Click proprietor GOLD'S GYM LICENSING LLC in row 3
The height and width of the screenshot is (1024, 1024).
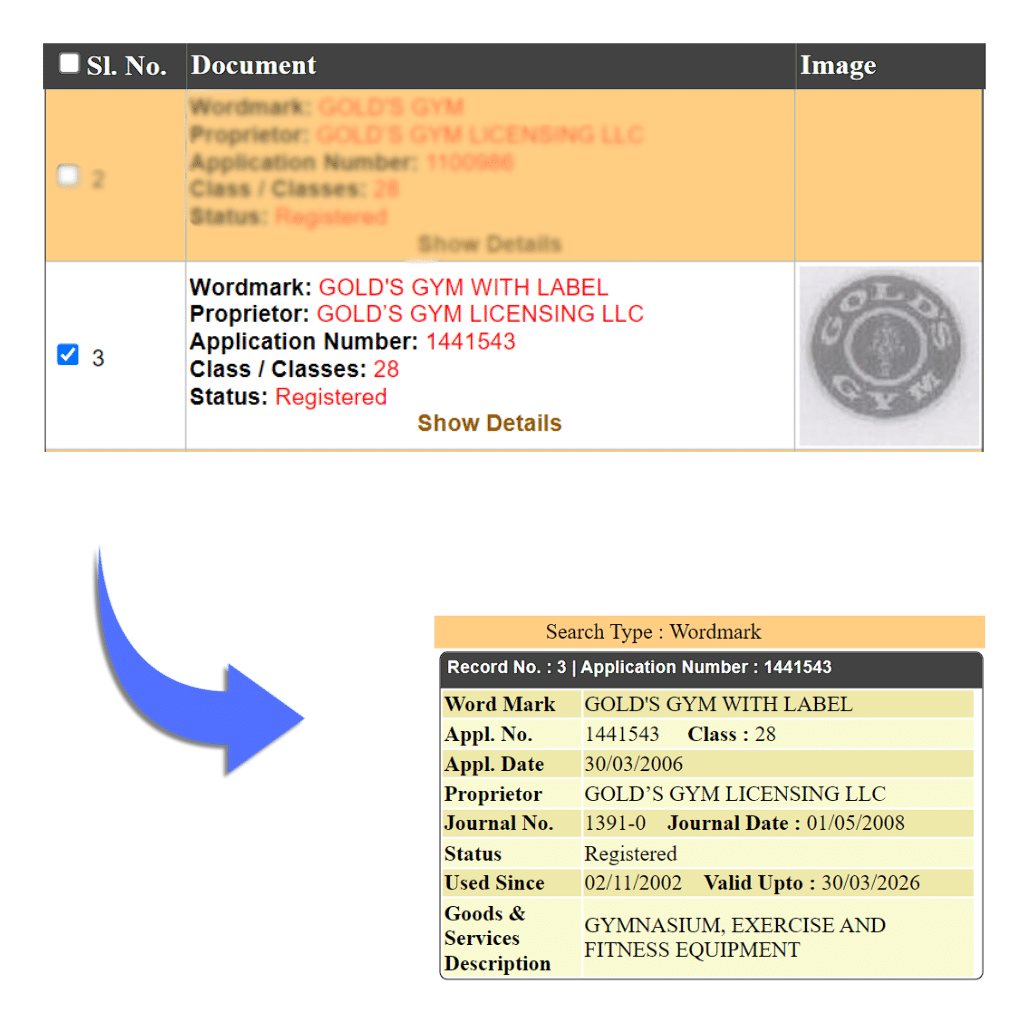480,314
